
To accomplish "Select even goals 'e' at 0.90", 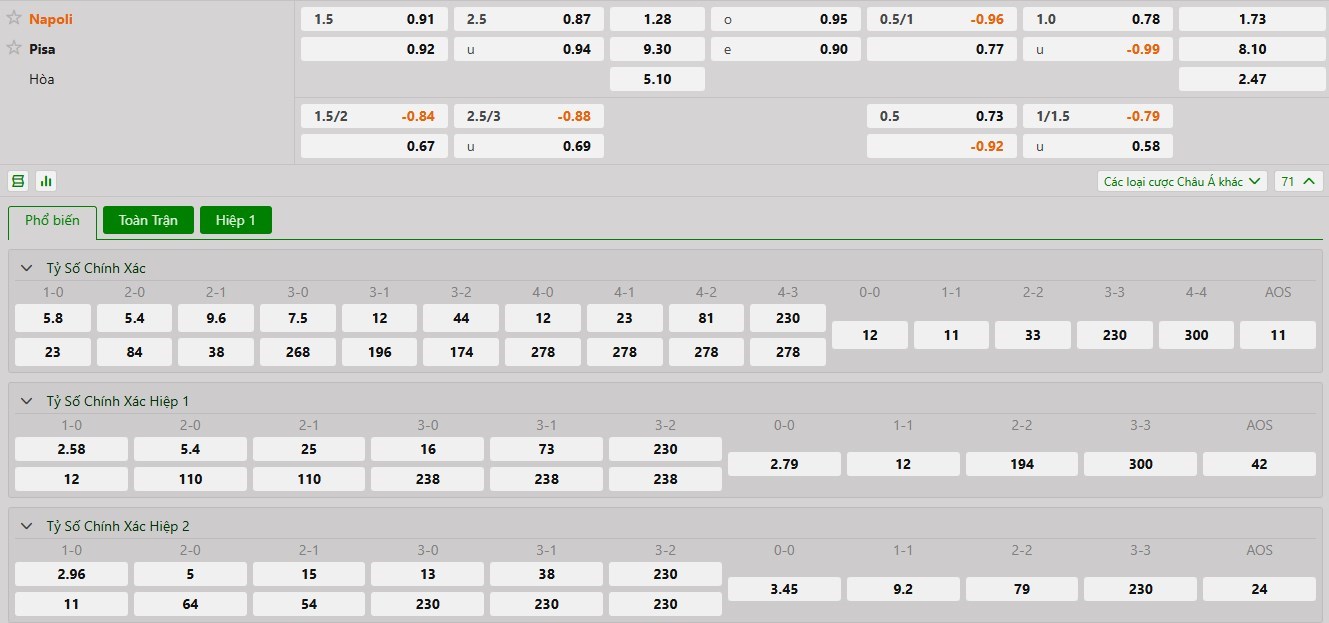I will click(x=786, y=49).
